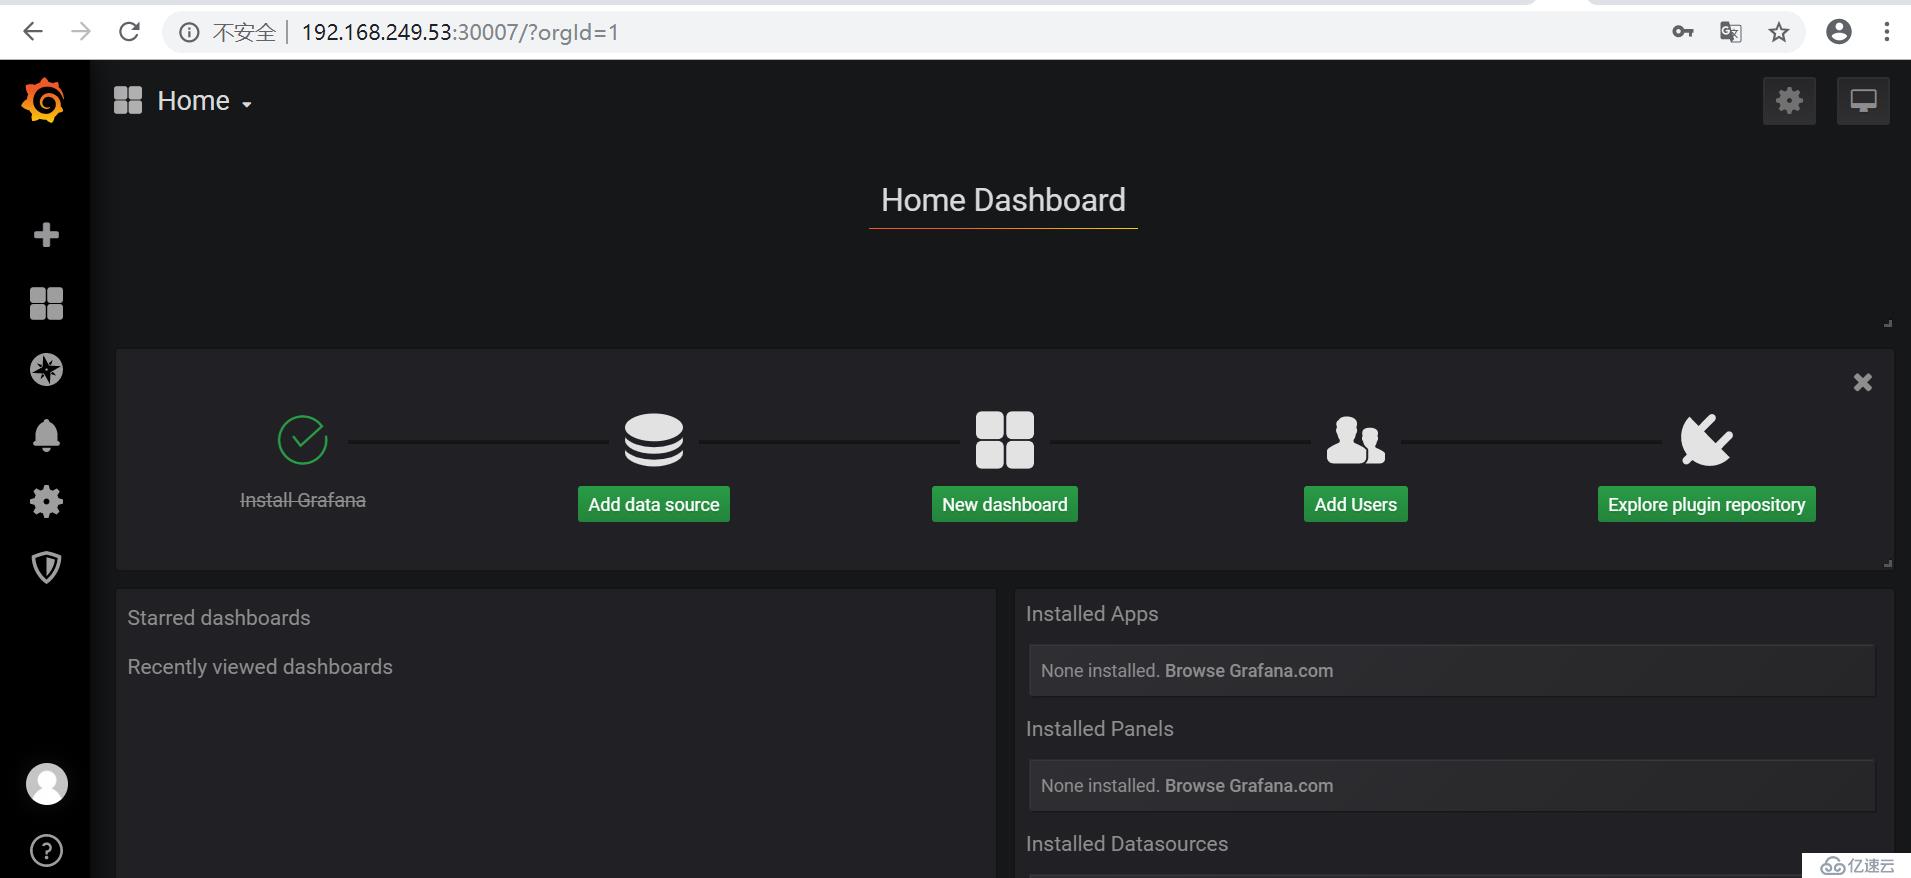Click the getting started panel resize handle

click(x=1888, y=564)
